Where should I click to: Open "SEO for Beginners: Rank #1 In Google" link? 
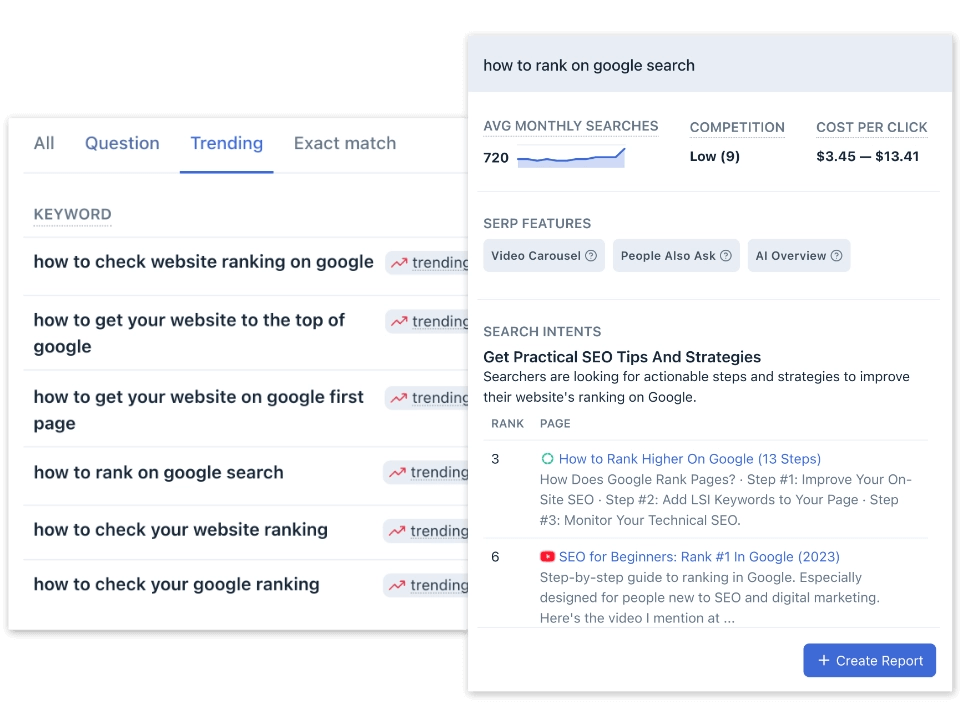pyautogui.click(x=699, y=557)
